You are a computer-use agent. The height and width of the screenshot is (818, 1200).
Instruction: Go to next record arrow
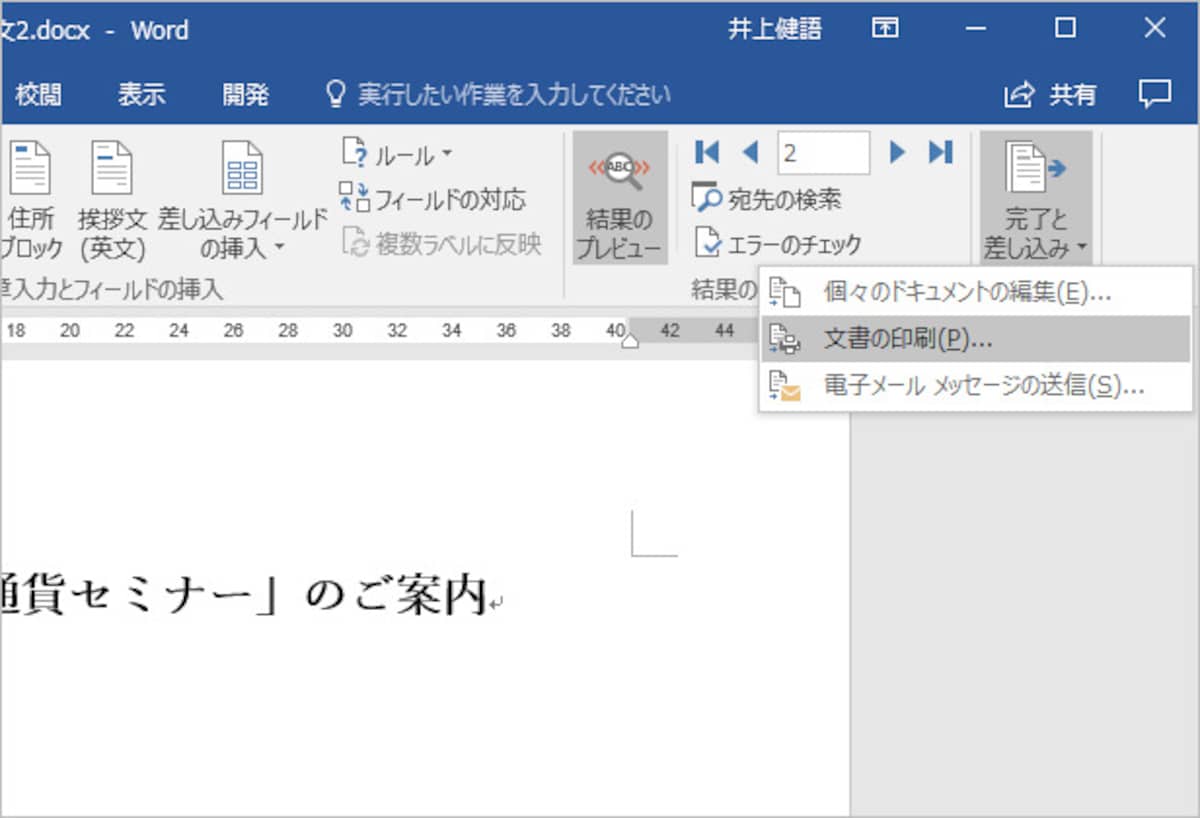[897, 152]
